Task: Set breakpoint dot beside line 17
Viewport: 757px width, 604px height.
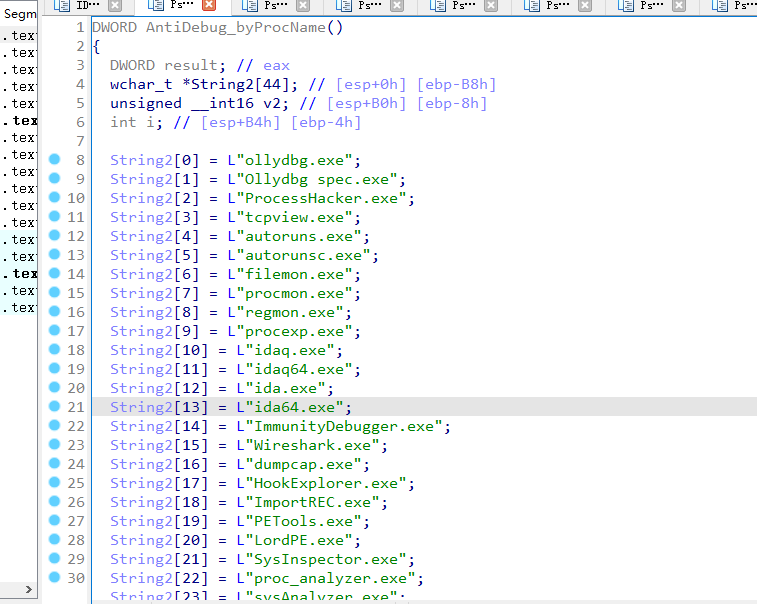Action: [55, 330]
